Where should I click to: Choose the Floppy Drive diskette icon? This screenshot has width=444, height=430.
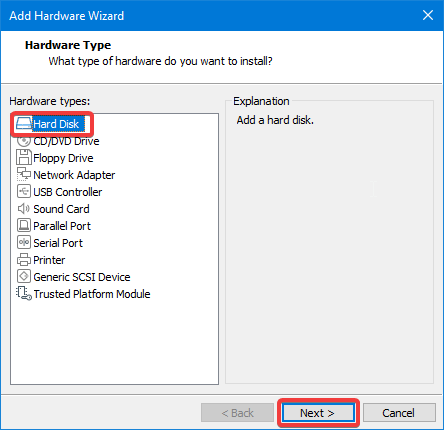tap(24, 158)
